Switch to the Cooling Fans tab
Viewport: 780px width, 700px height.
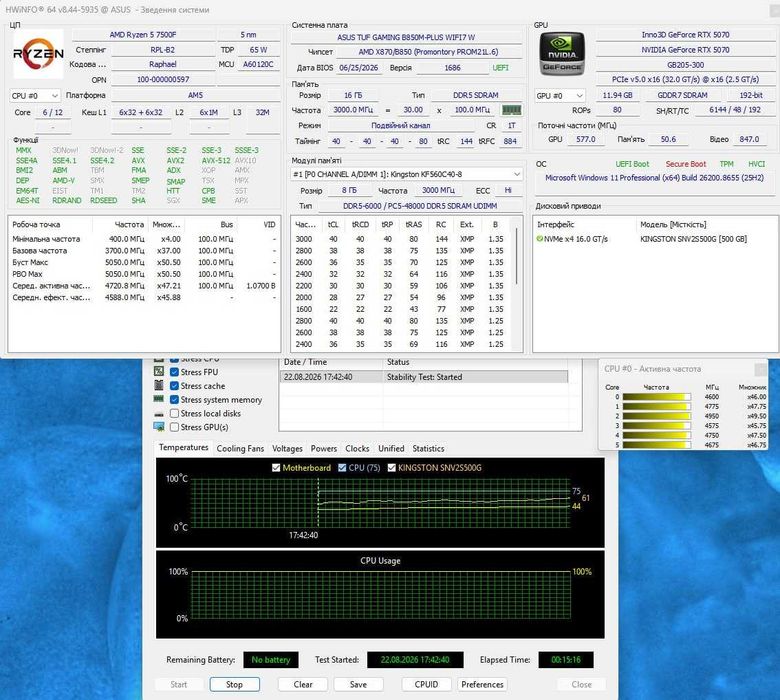coord(240,448)
